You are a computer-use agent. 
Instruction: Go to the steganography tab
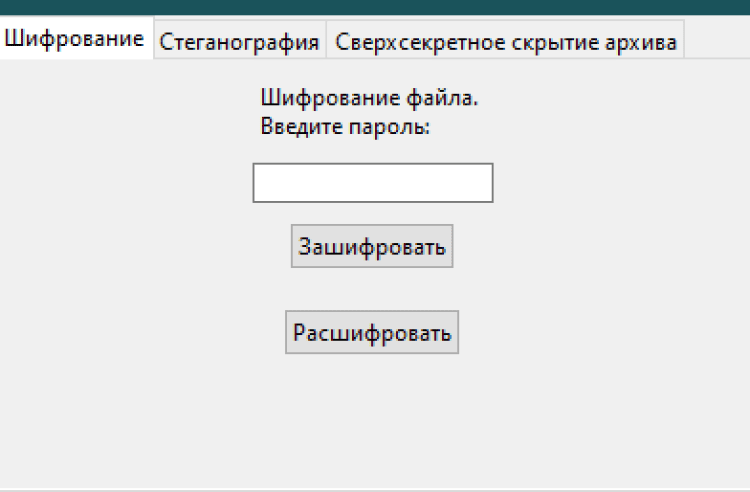point(239,42)
